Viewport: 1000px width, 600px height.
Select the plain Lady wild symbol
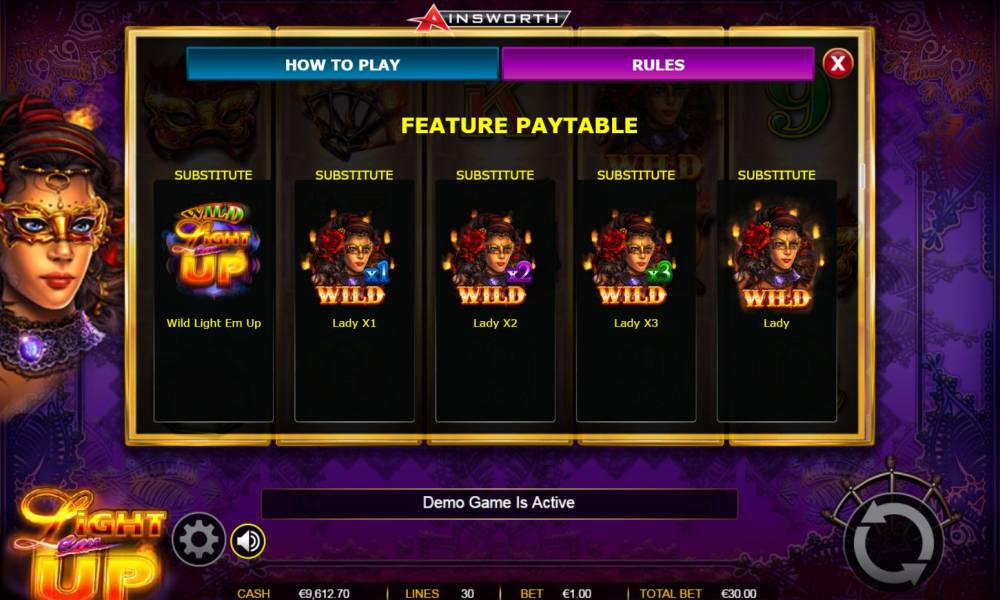pos(776,256)
